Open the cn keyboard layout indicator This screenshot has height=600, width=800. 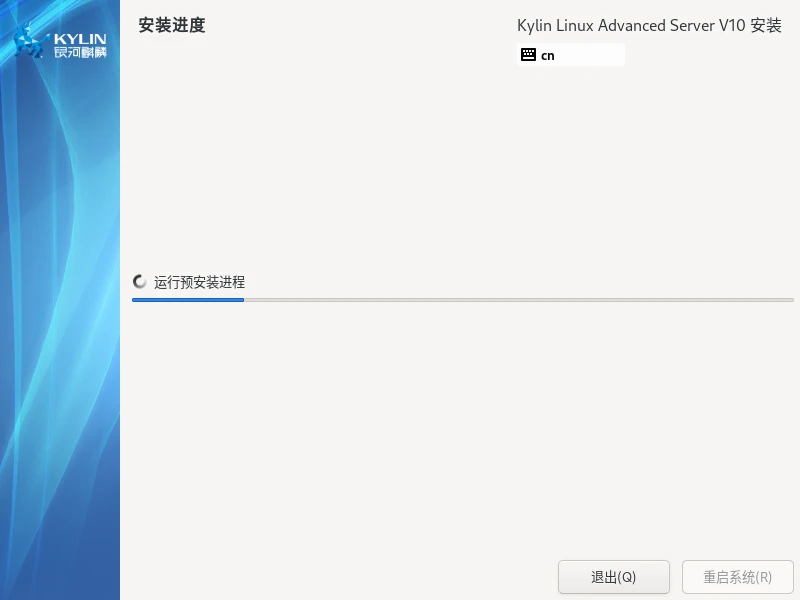[x=570, y=55]
